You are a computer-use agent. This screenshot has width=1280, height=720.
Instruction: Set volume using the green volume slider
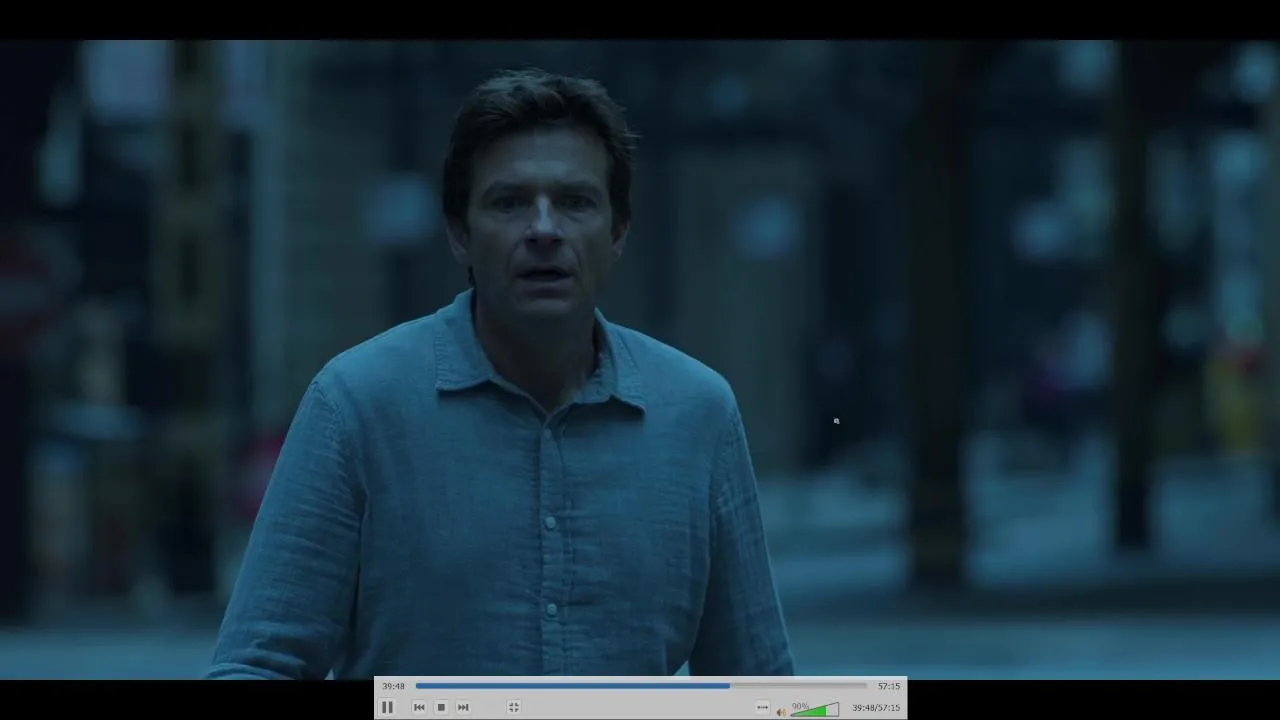815,709
